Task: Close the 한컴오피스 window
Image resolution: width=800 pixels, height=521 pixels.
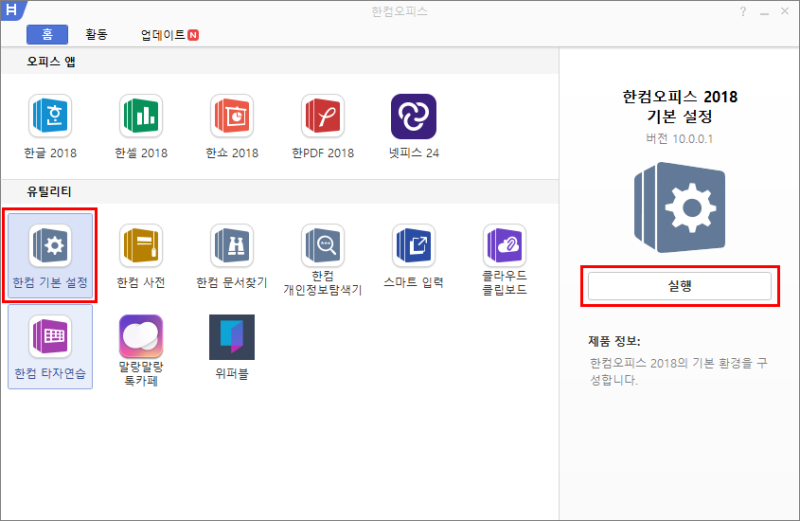Action: (785, 11)
